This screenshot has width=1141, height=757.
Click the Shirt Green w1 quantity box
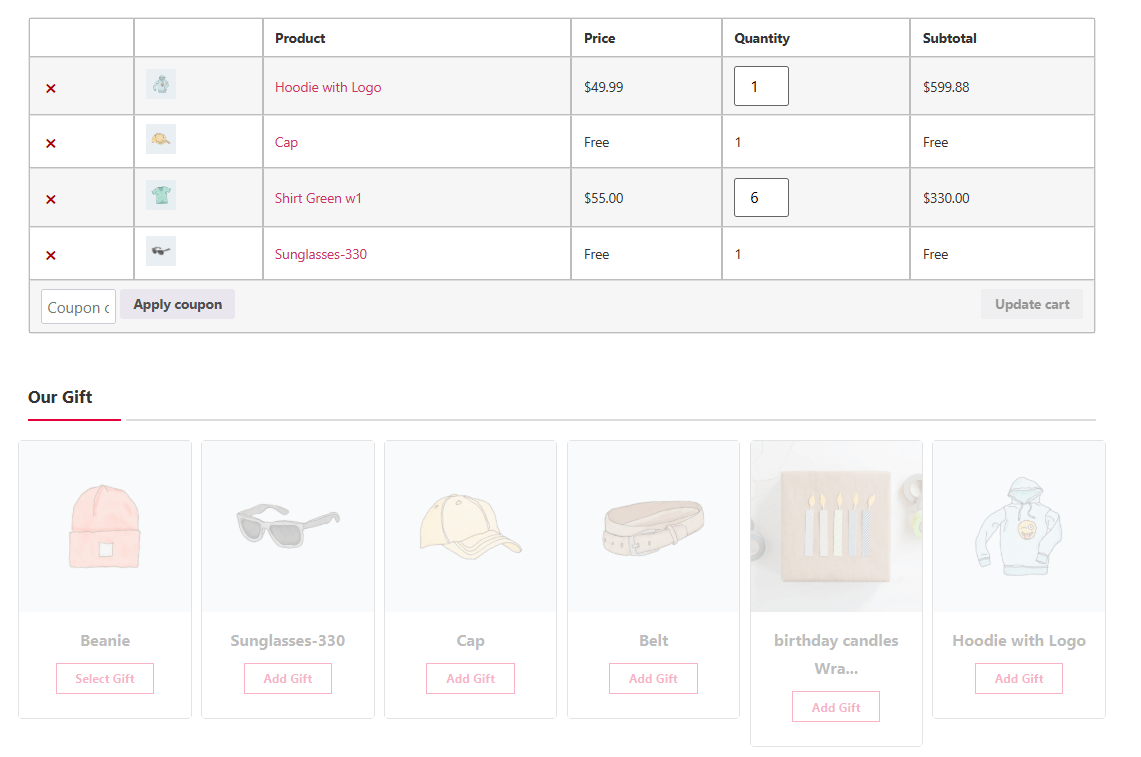click(761, 198)
